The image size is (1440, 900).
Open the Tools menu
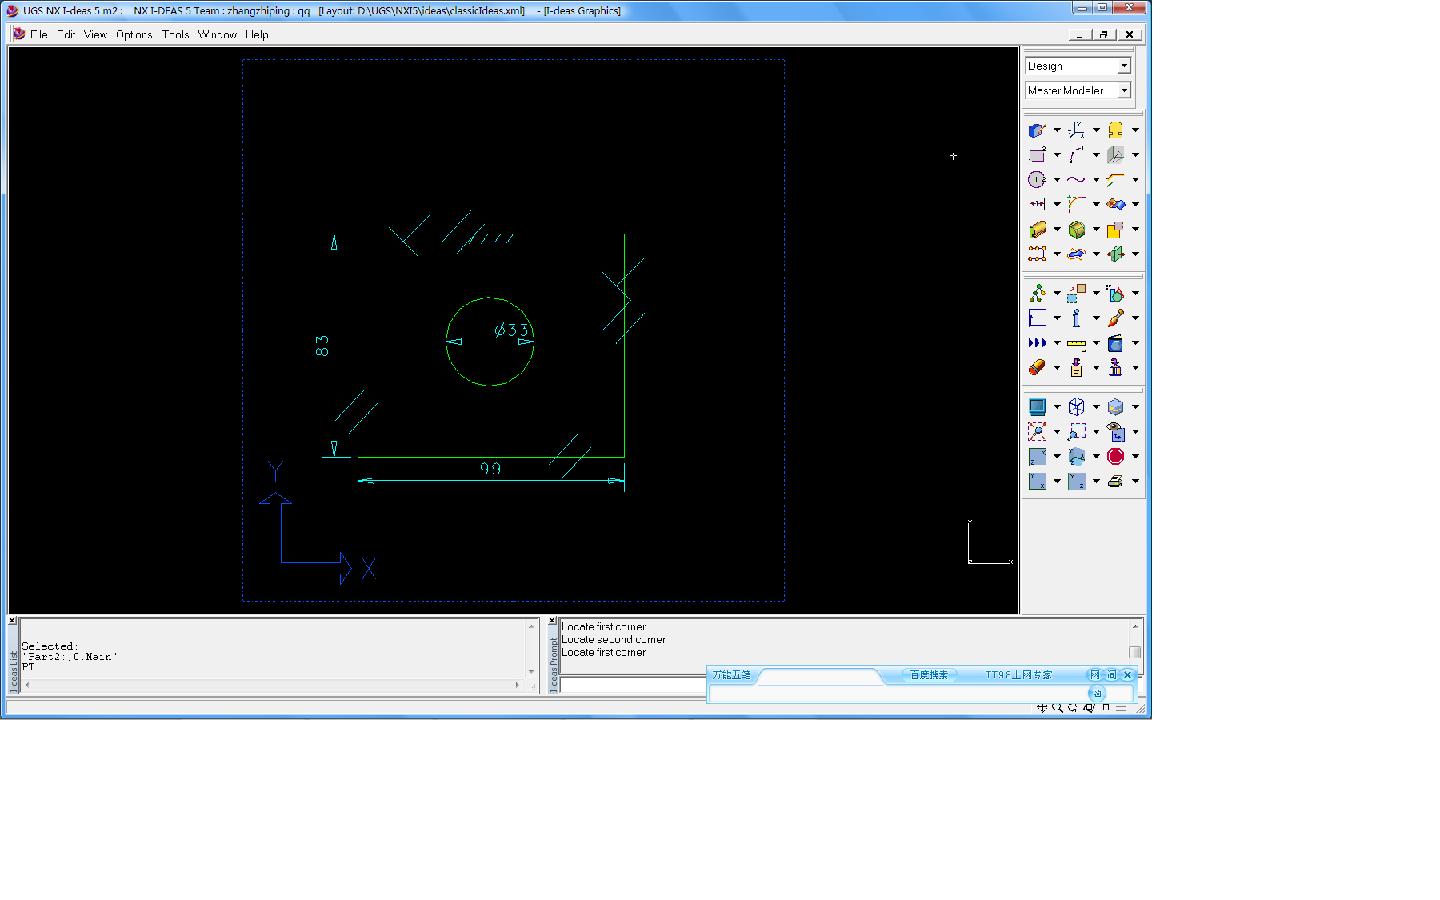click(x=175, y=34)
